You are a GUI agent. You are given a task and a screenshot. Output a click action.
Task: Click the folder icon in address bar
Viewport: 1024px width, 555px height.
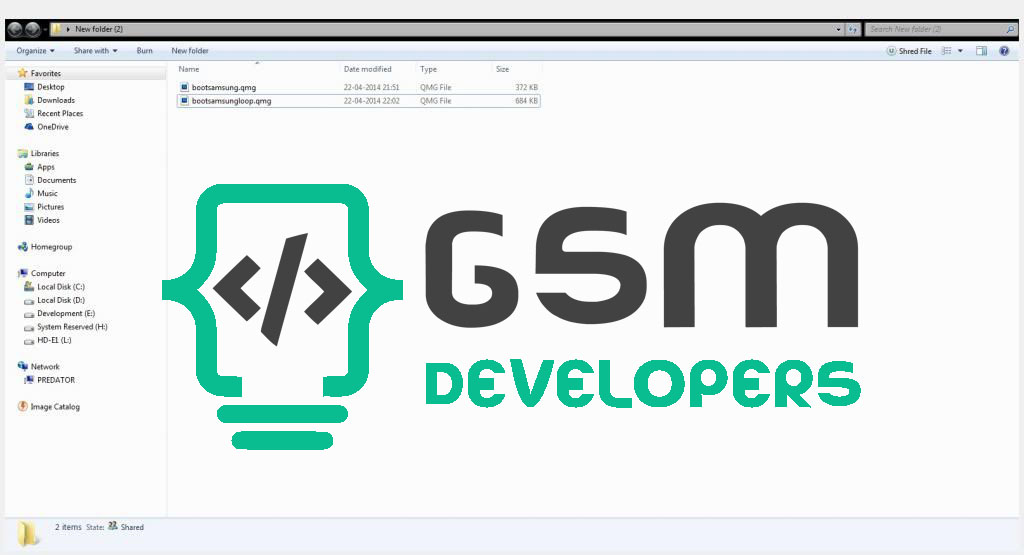point(56,29)
